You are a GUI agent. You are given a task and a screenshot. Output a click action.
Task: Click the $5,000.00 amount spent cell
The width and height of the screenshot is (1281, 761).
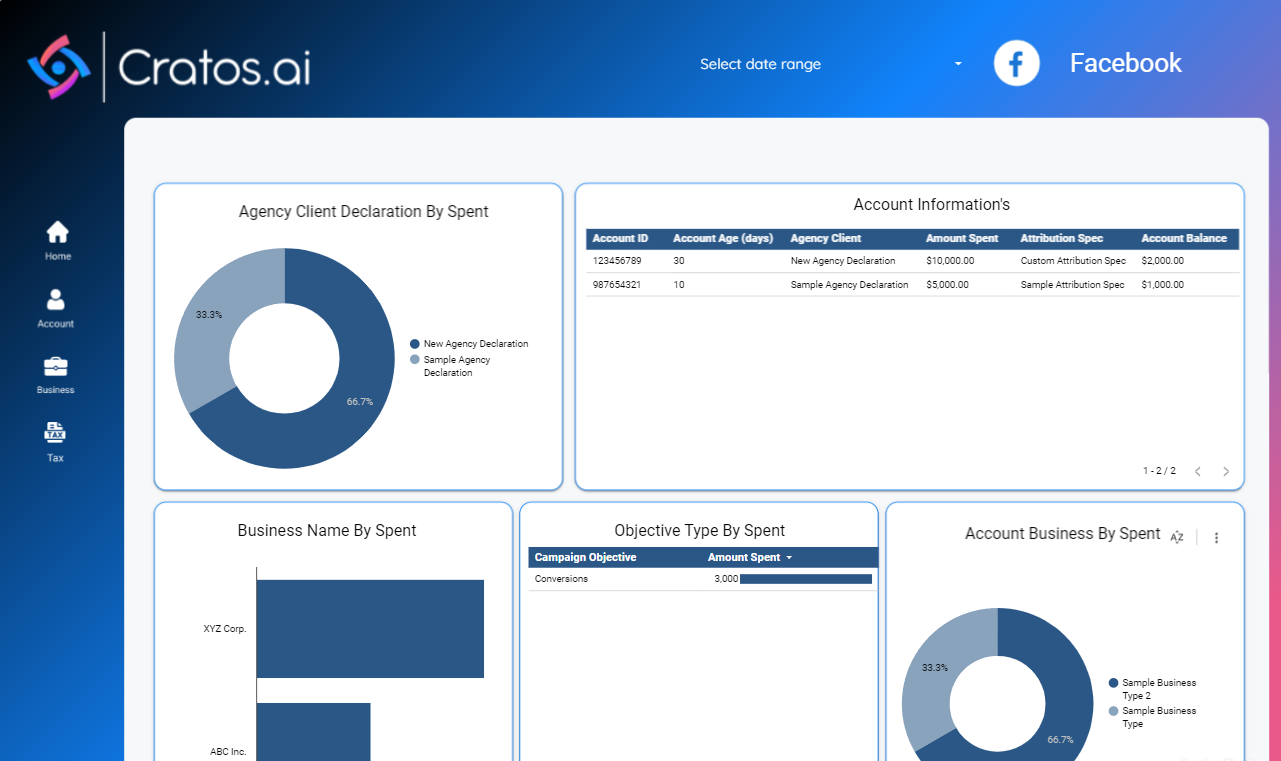coord(947,285)
